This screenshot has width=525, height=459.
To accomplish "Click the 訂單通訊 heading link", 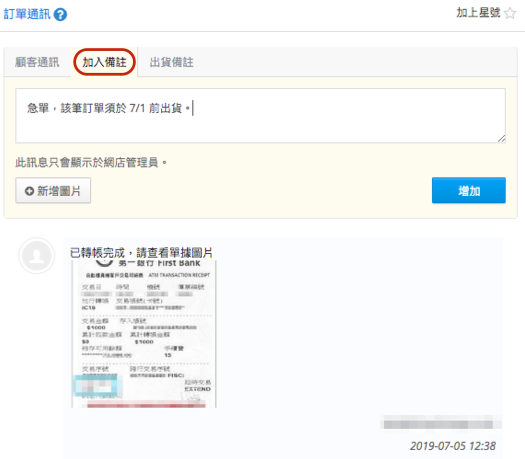I will (x=27, y=14).
